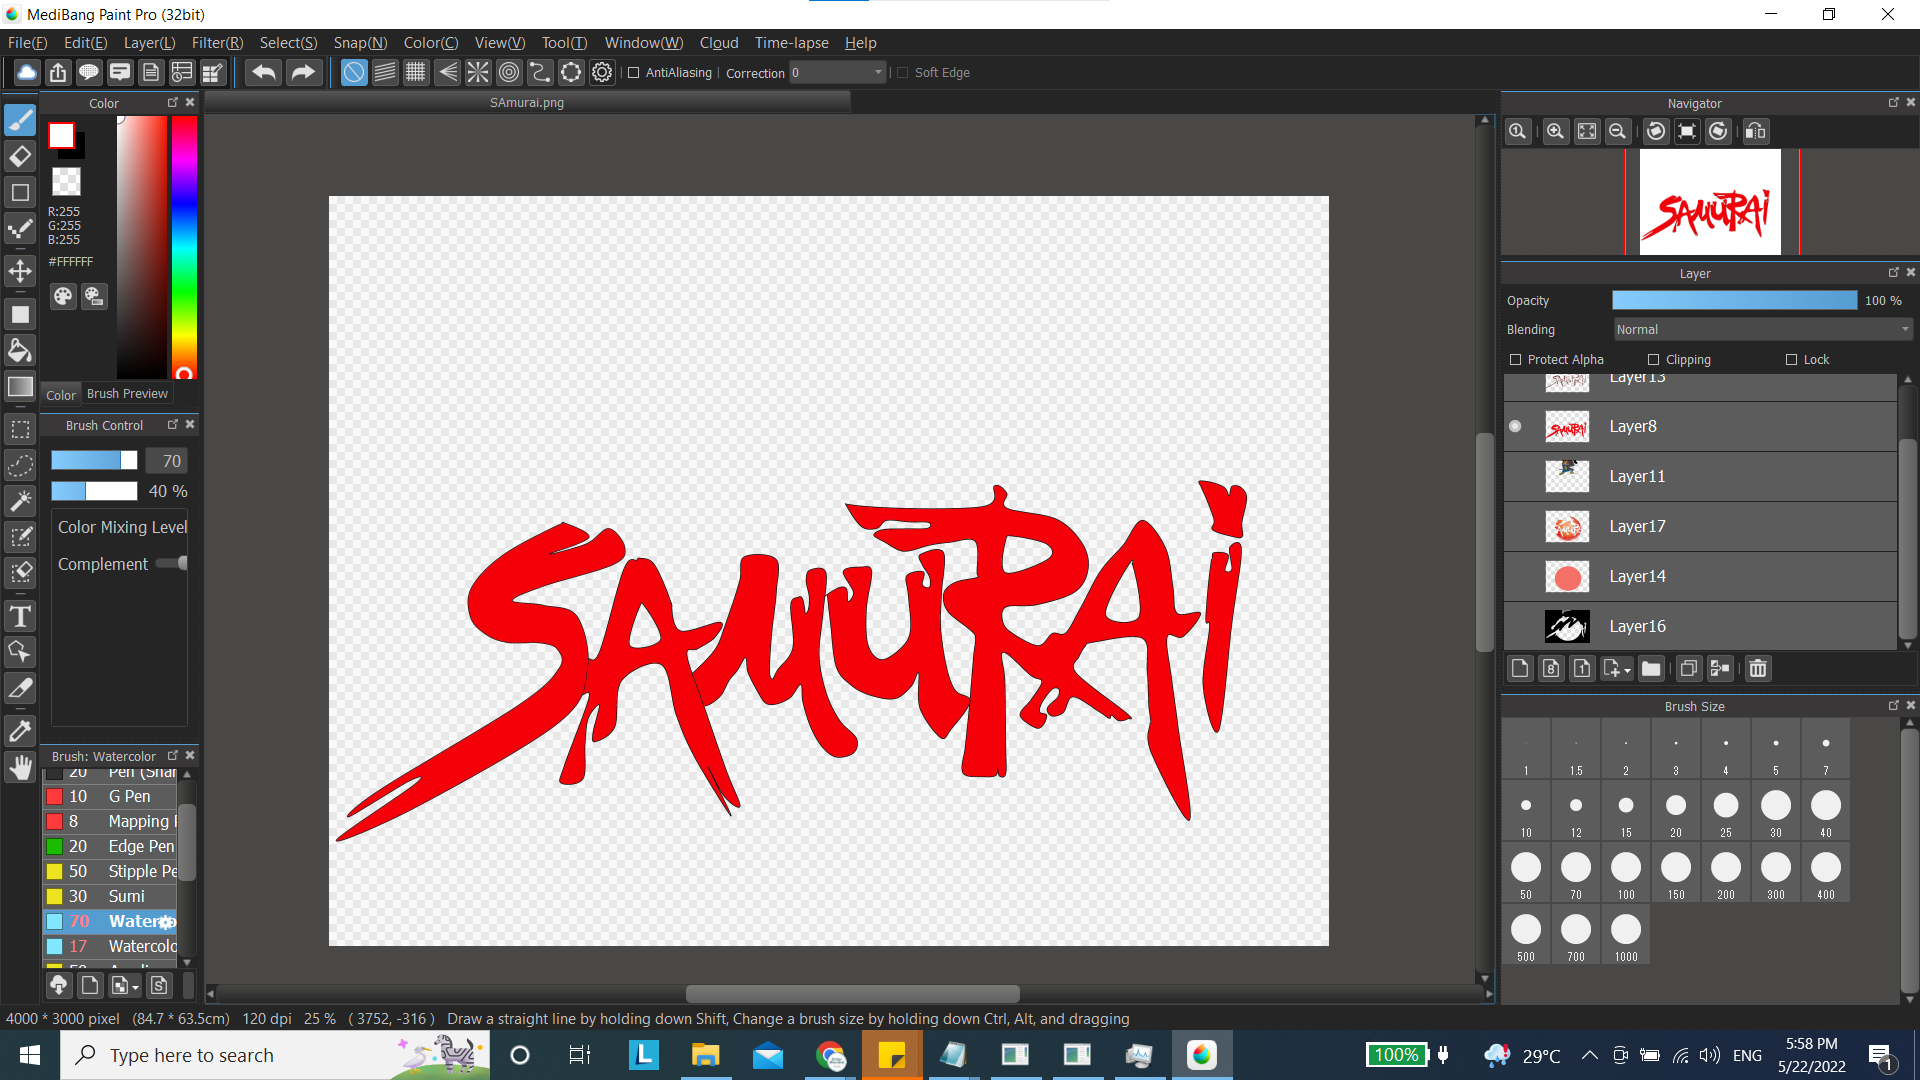The height and width of the screenshot is (1080, 1920).
Task: Toggle visibility of Layer11
Action: click(1515, 477)
